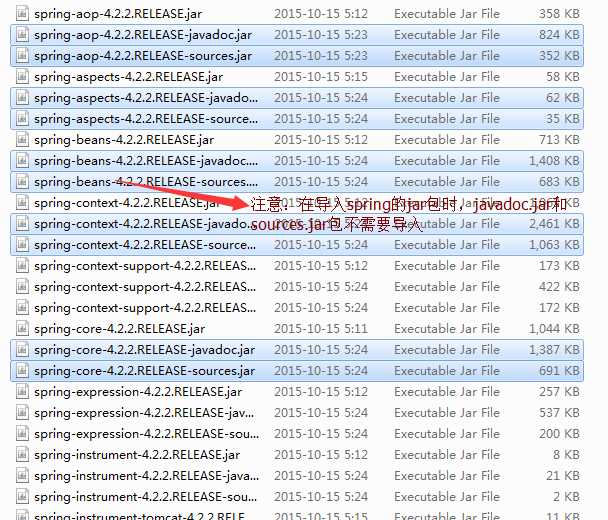Image resolution: width=608 pixels, height=520 pixels.
Task: Click the icon beside spring-aop-4.2.2.RELEASE-javadoc.jar
Action: pyautogui.click(x=22, y=35)
